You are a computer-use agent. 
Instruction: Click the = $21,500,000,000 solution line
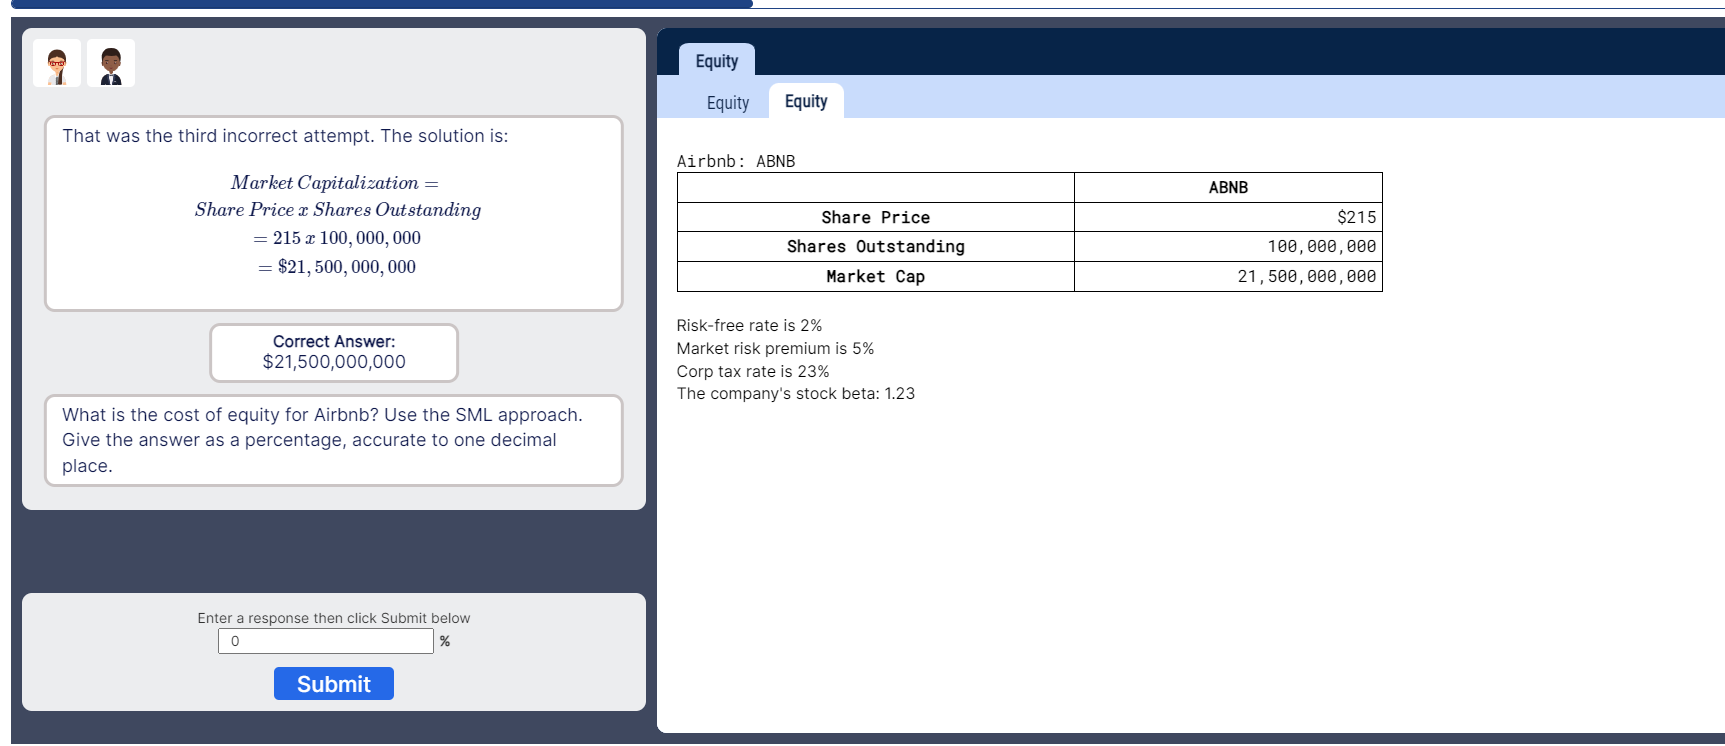pos(337,267)
